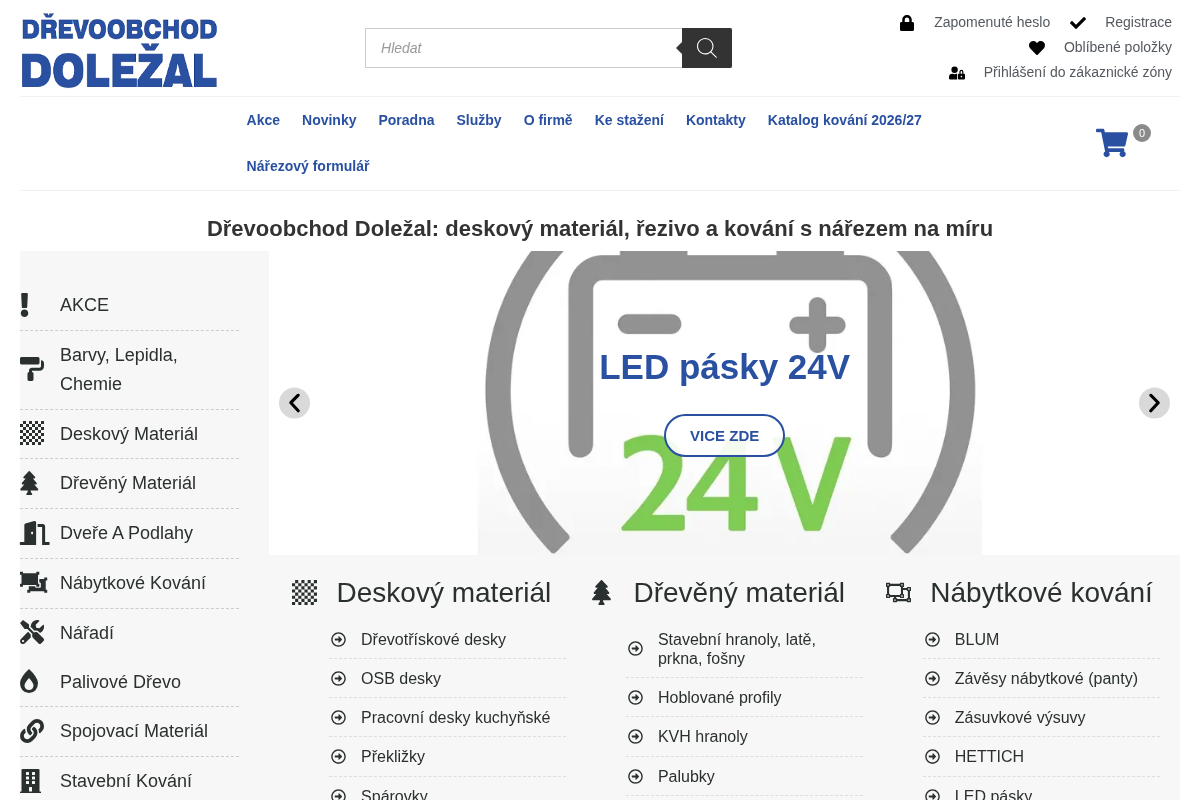This screenshot has height=800, width=1200.
Task: Open the Akce menu item
Action: (263, 120)
